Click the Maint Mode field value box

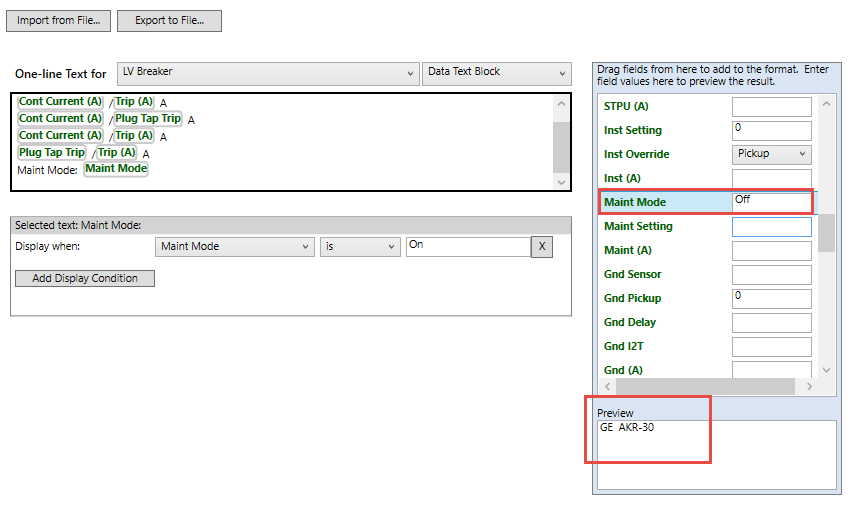771,202
